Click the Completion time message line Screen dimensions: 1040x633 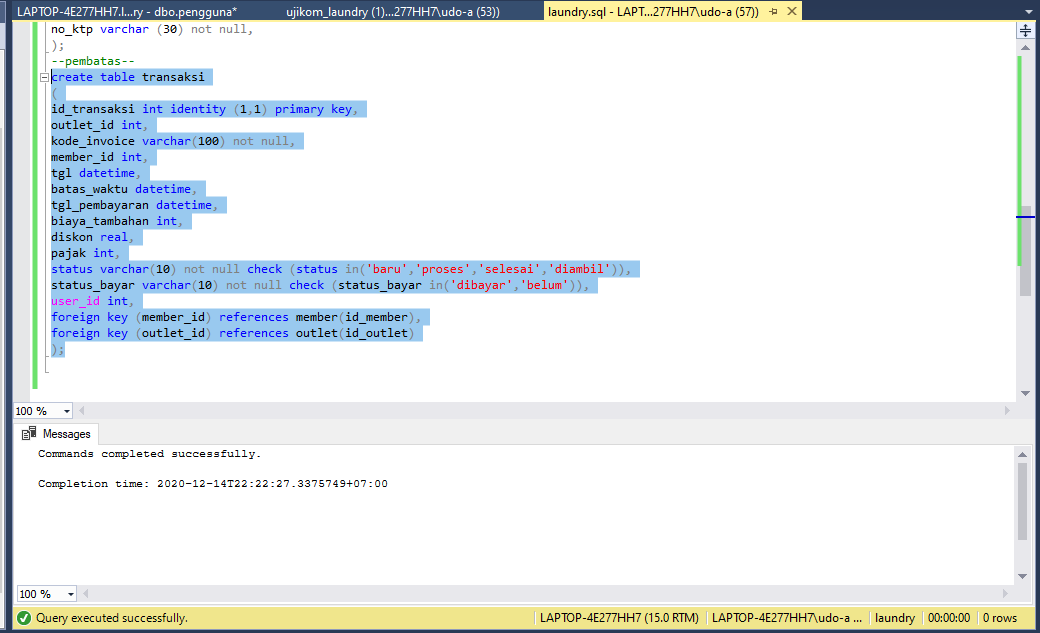(x=213, y=484)
